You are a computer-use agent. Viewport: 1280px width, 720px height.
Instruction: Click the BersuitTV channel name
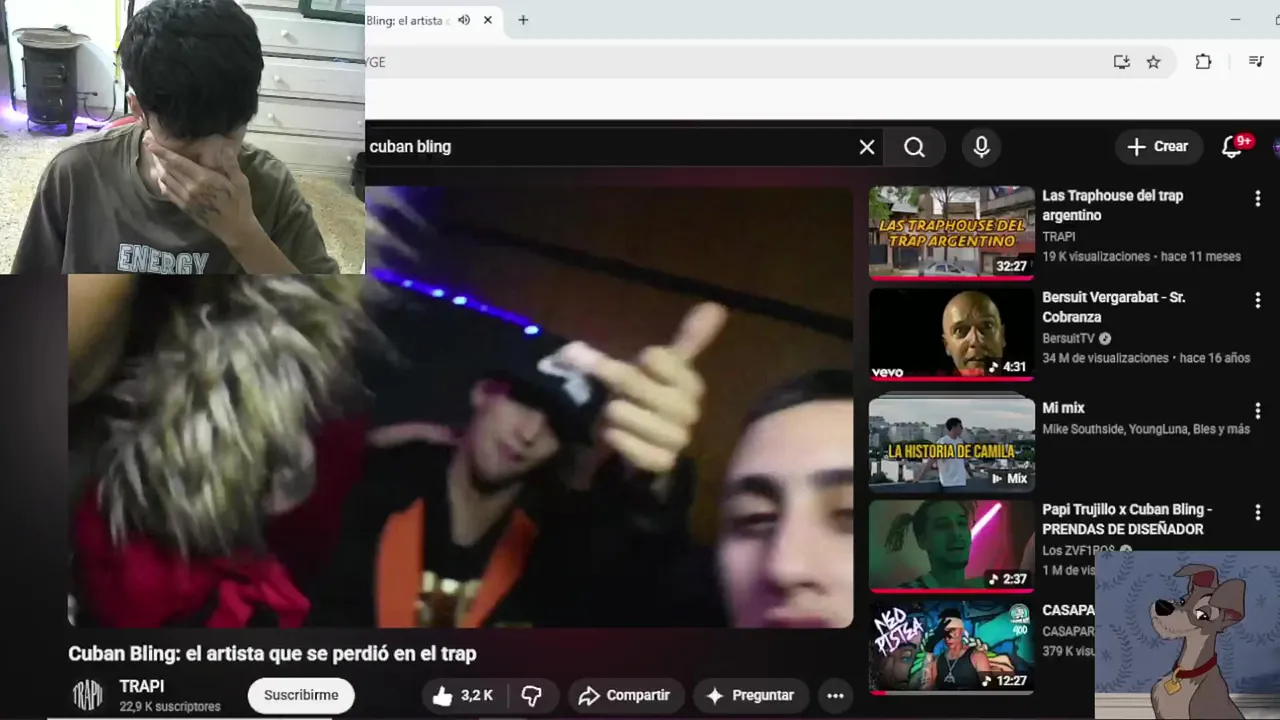[1070, 339]
